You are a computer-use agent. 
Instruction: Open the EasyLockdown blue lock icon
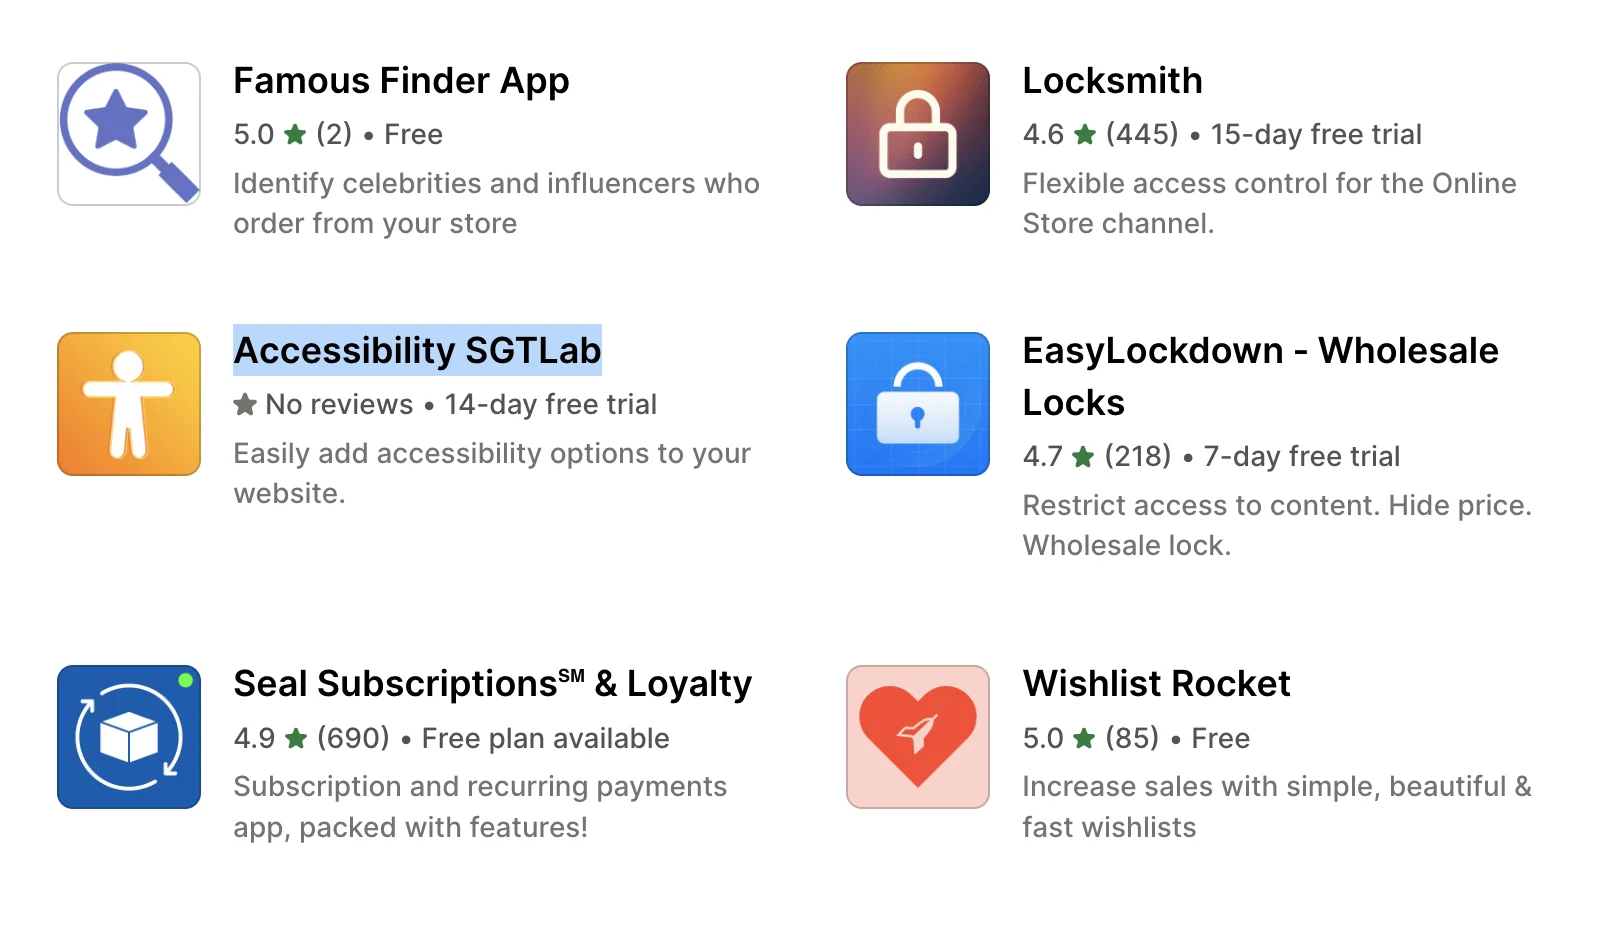(917, 403)
